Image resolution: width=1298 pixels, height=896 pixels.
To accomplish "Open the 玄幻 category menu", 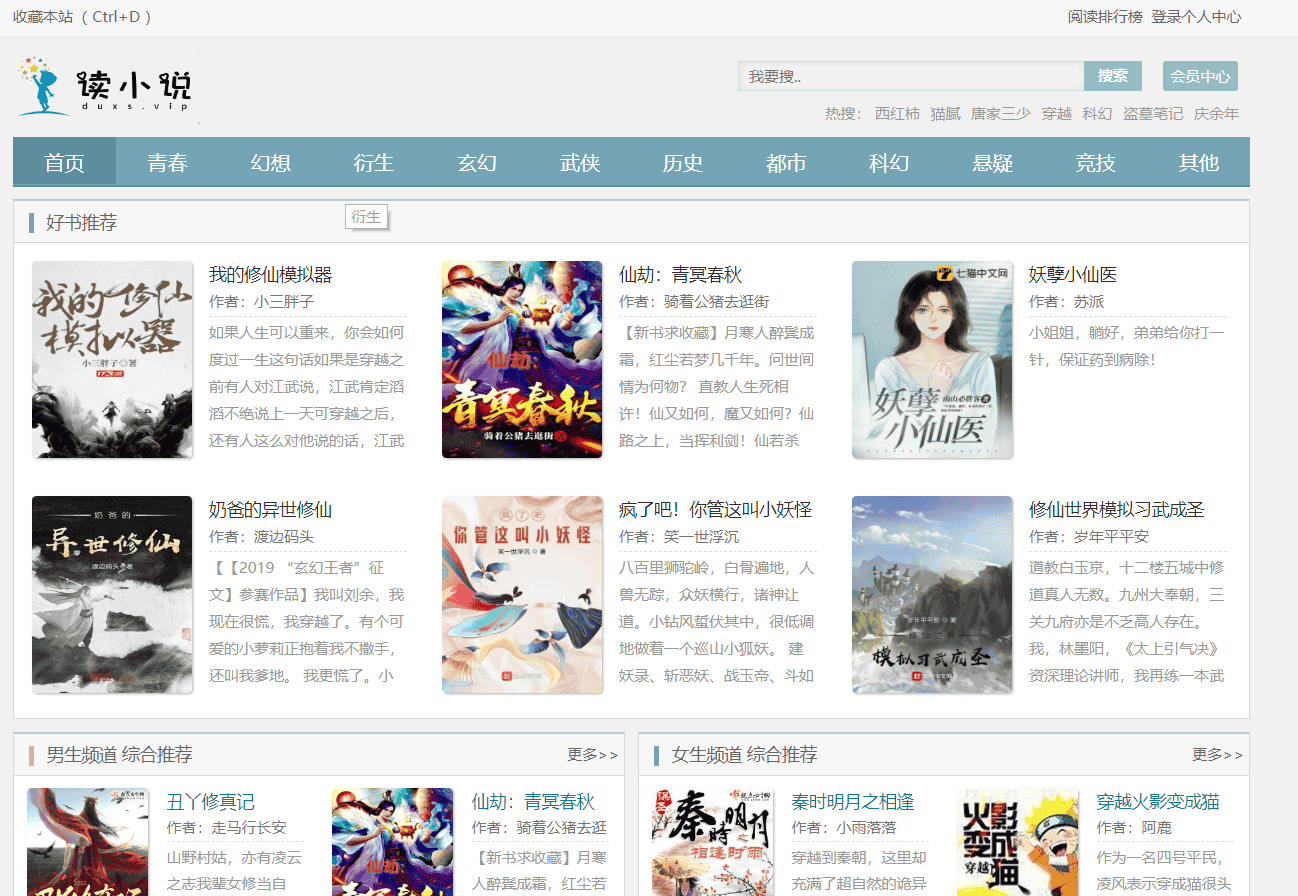I will coord(477,162).
